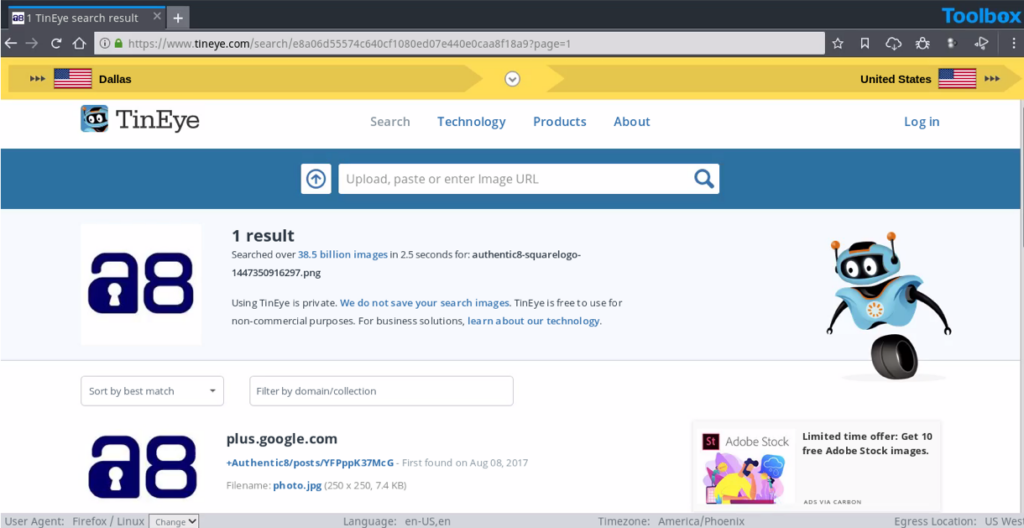Click the upload arrow button
Screen dimensions: 1024x528
[x=316, y=178]
